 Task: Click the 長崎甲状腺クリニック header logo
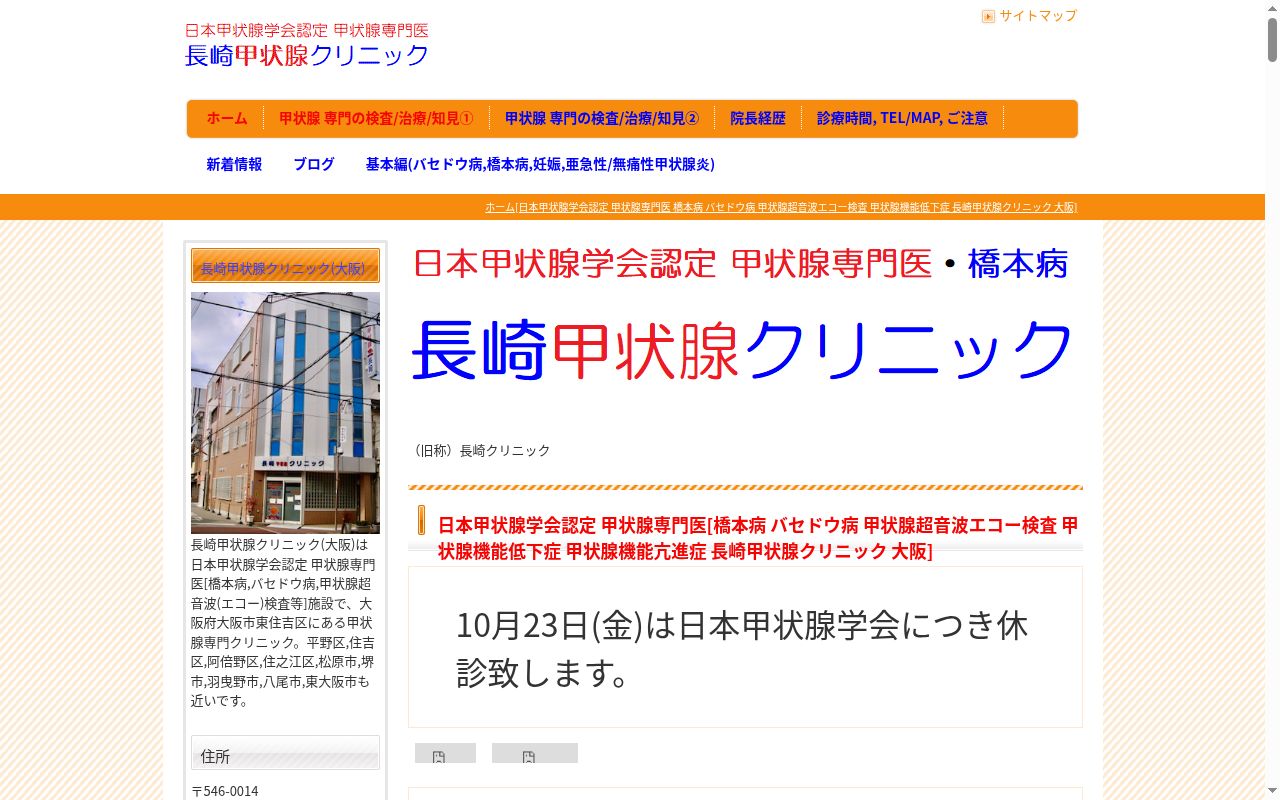pos(307,45)
